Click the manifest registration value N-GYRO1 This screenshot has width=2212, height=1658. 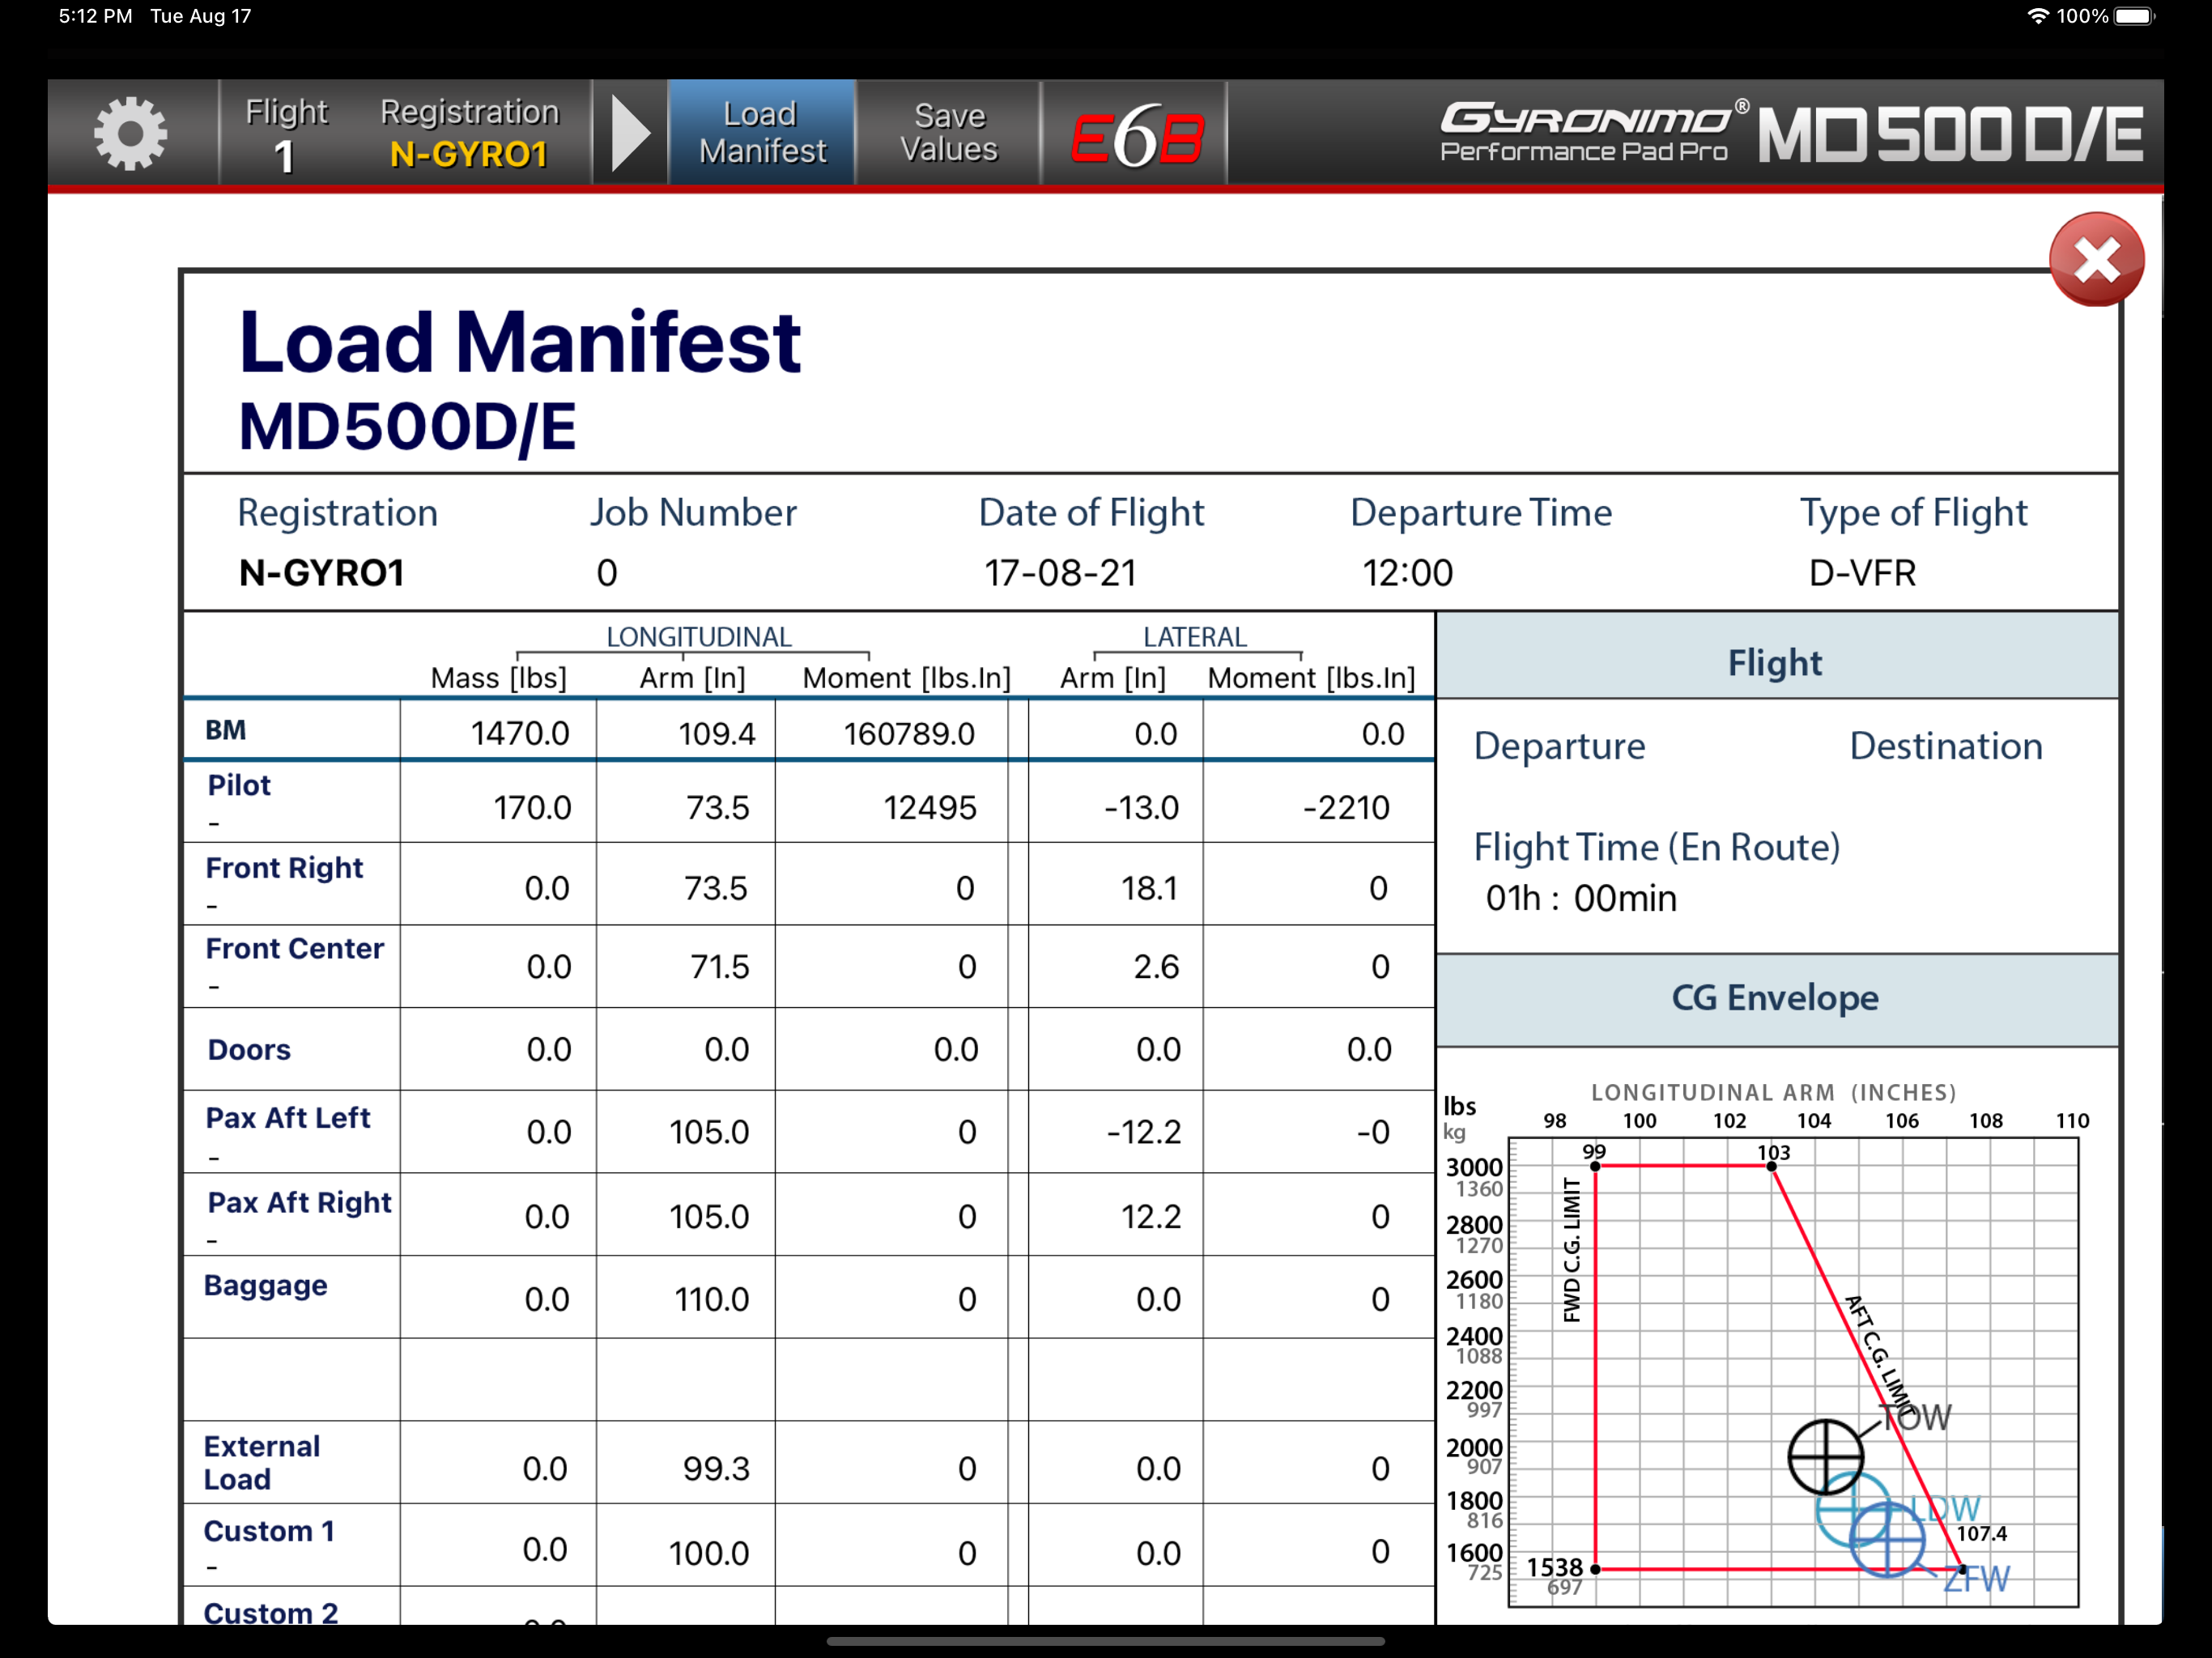pos(322,573)
